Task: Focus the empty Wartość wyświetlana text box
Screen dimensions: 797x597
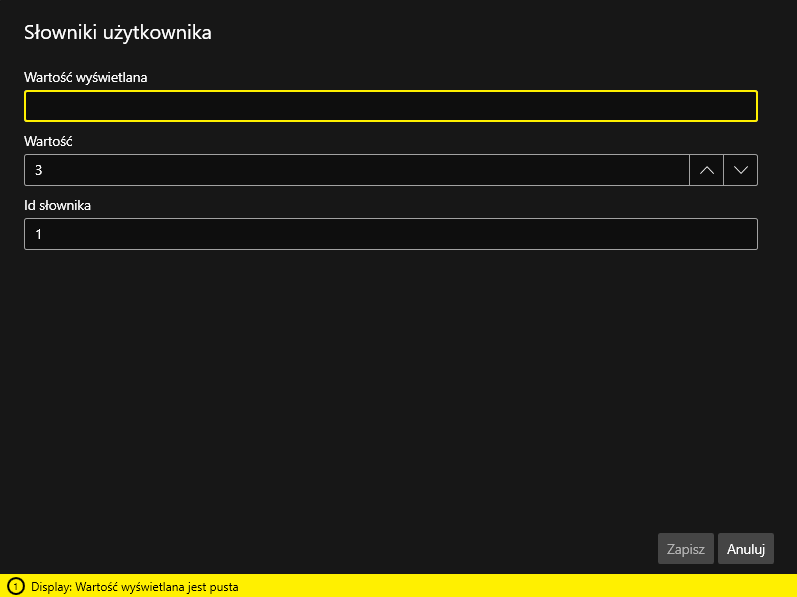Action: (390, 106)
